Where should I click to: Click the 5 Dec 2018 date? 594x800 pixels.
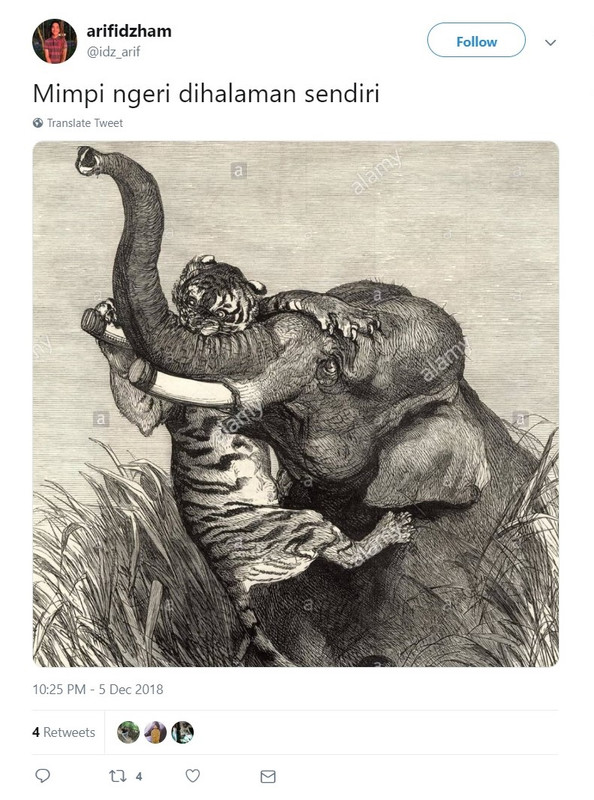tap(131, 689)
